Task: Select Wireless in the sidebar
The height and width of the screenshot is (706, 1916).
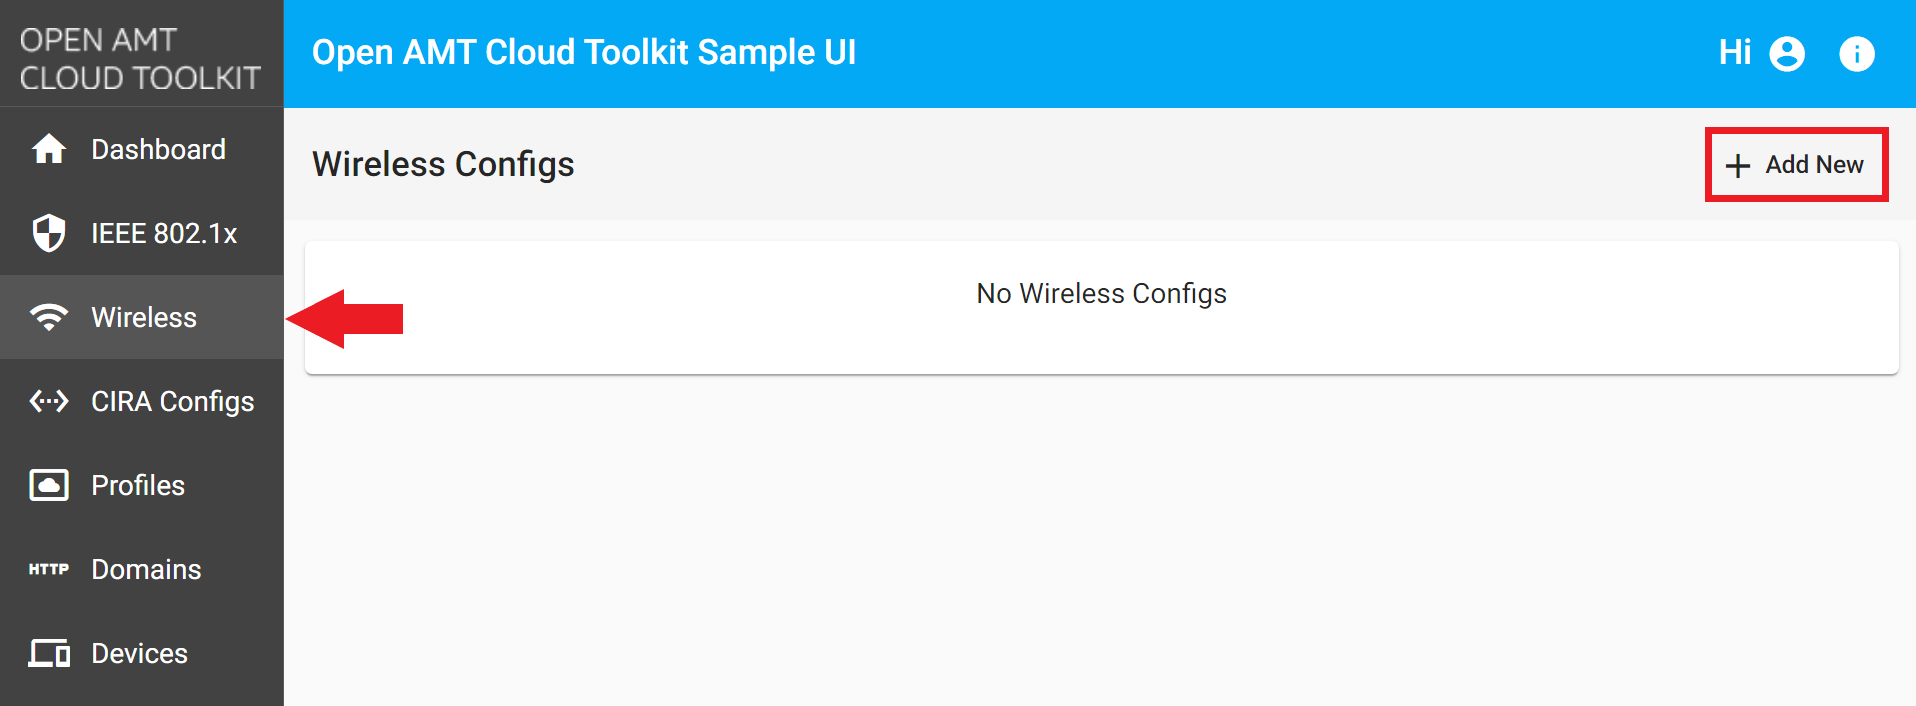Action: (x=144, y=316)
